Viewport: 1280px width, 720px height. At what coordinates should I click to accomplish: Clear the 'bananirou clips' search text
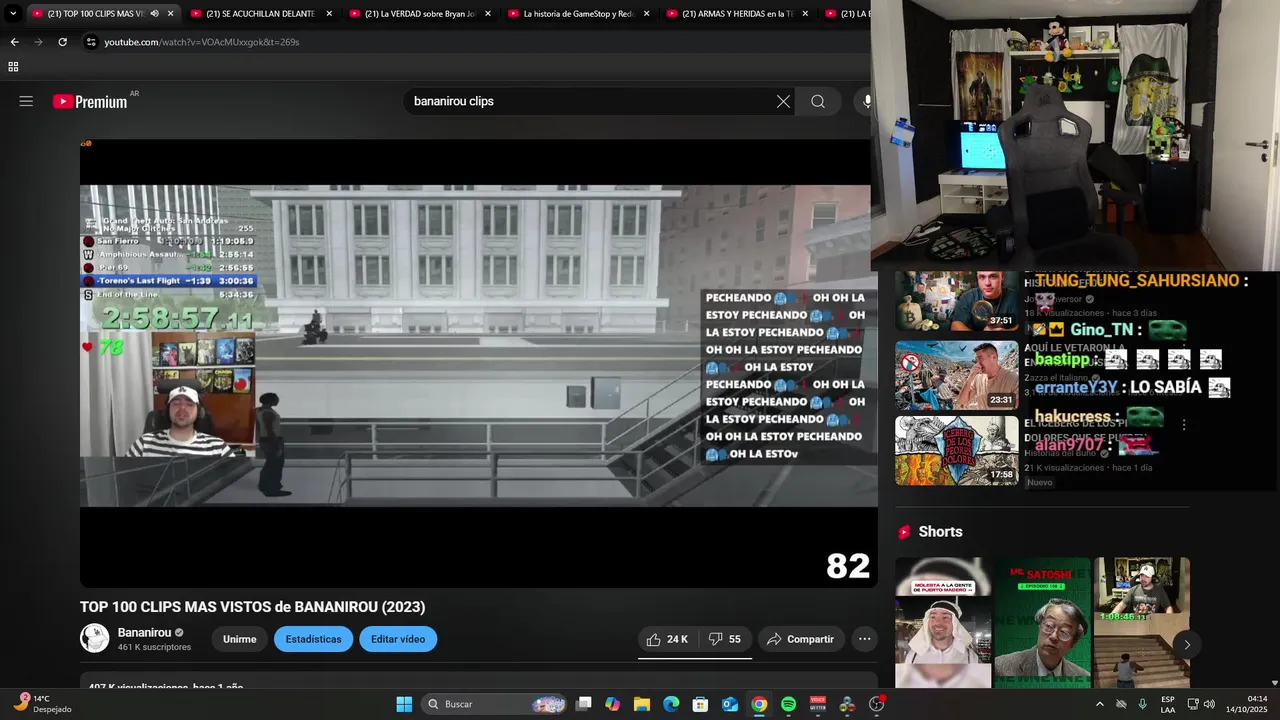click(x=783, y=101)
